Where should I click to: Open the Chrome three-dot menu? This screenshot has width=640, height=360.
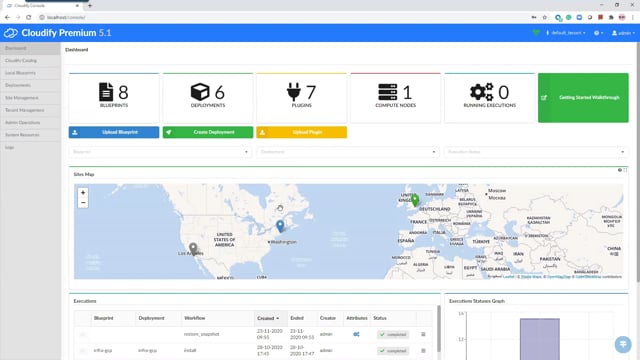633,18
